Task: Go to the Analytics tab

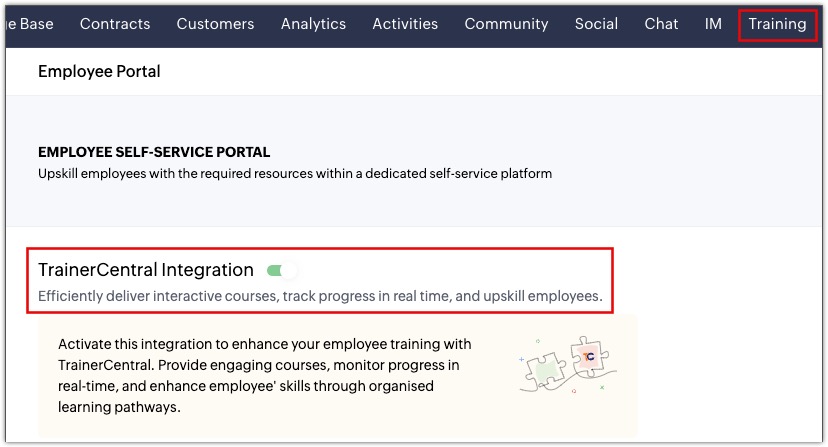Action: click(314, 24)
